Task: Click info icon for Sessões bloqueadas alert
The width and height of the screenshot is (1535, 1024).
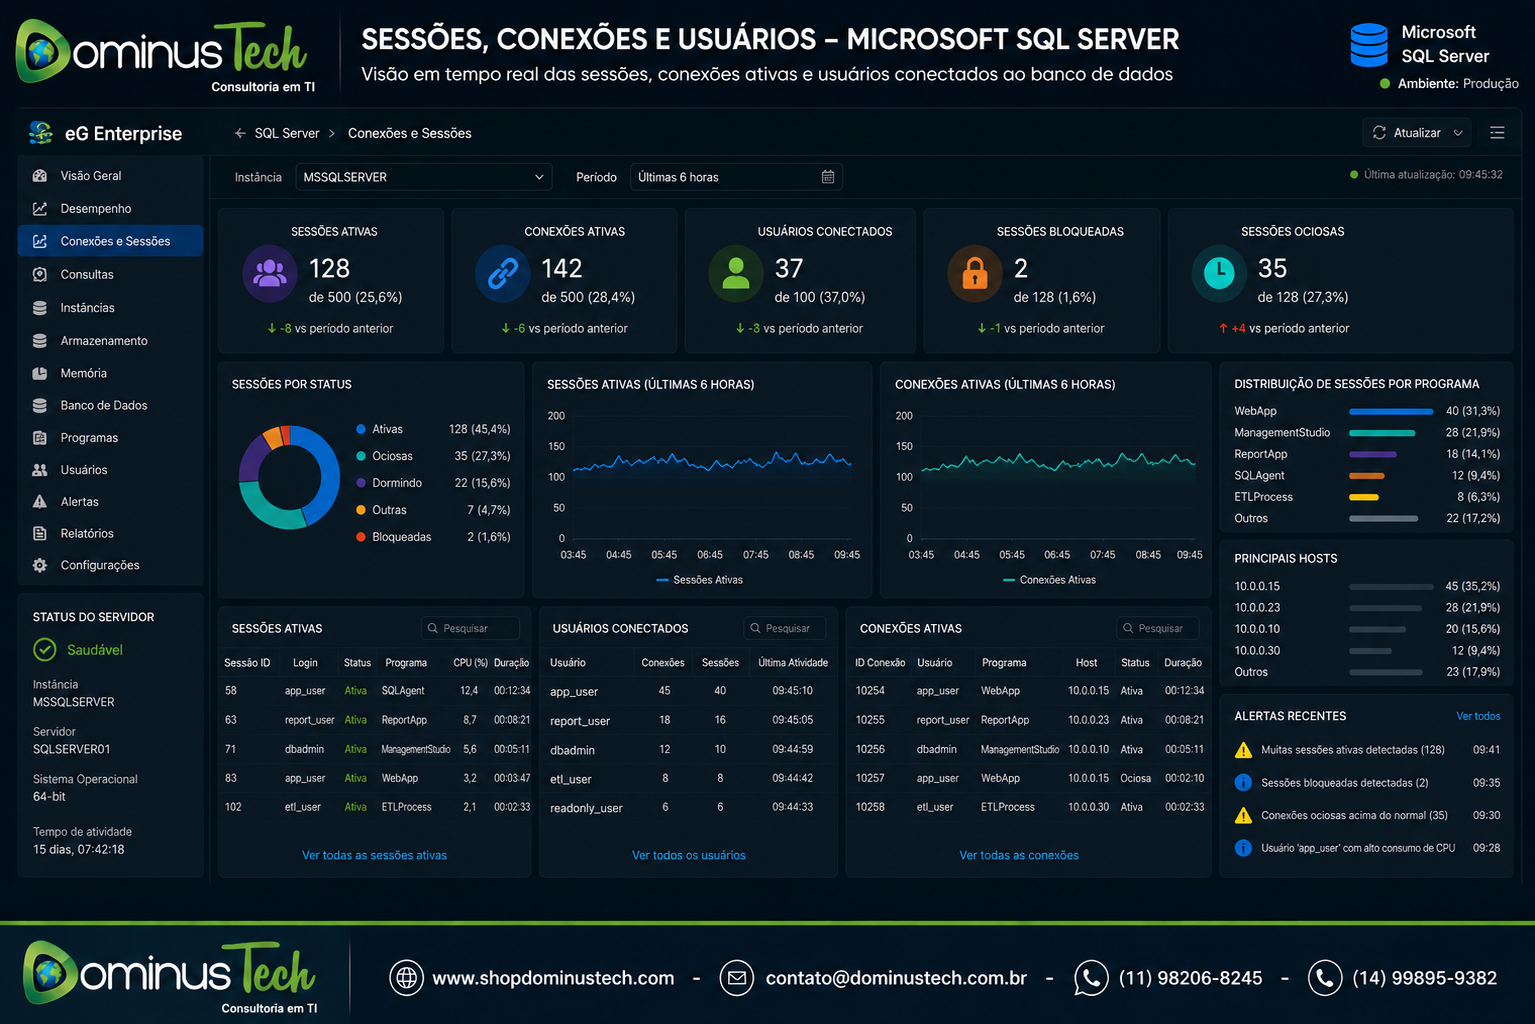Action: [1243, 783]
